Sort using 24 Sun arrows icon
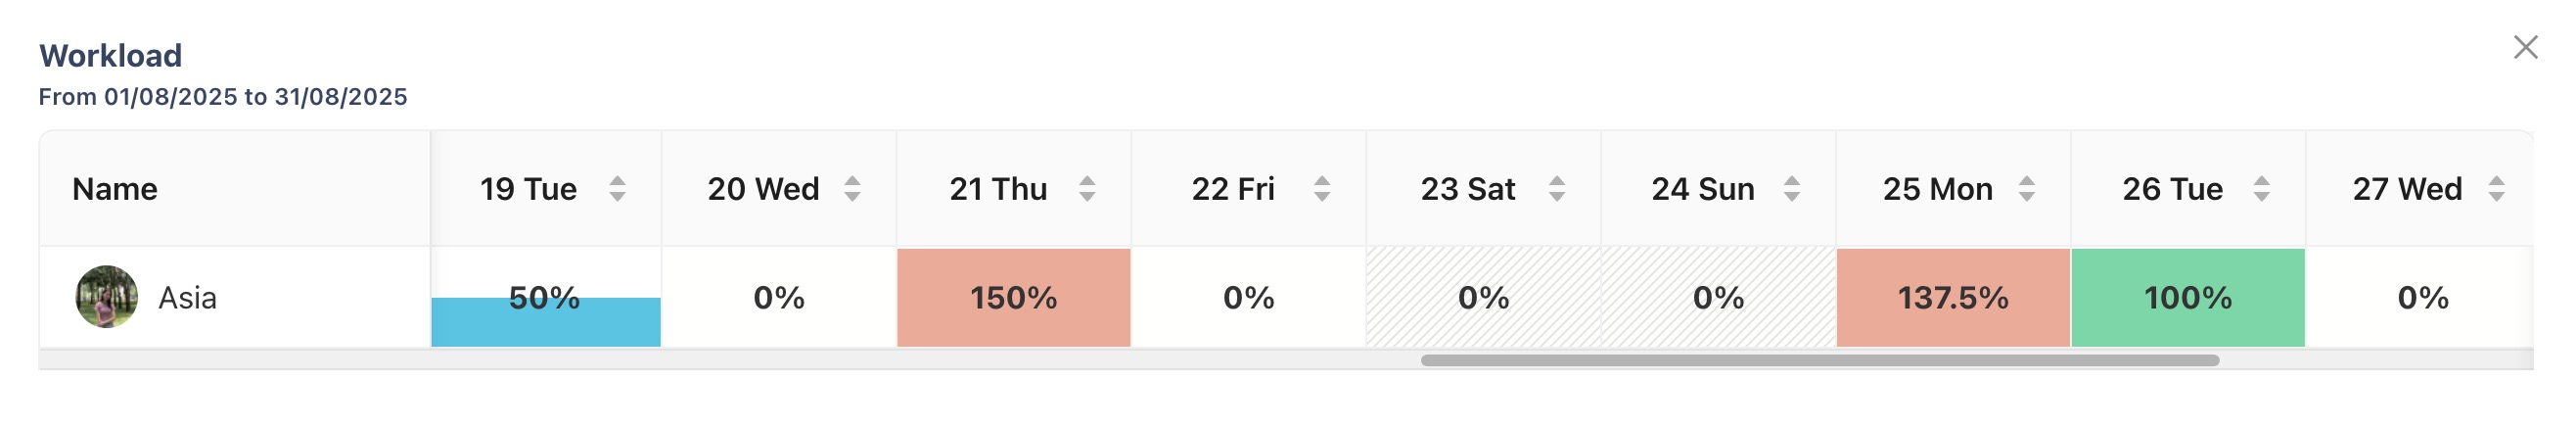Screen dimensions: 2576x427 click(1792, 189)
